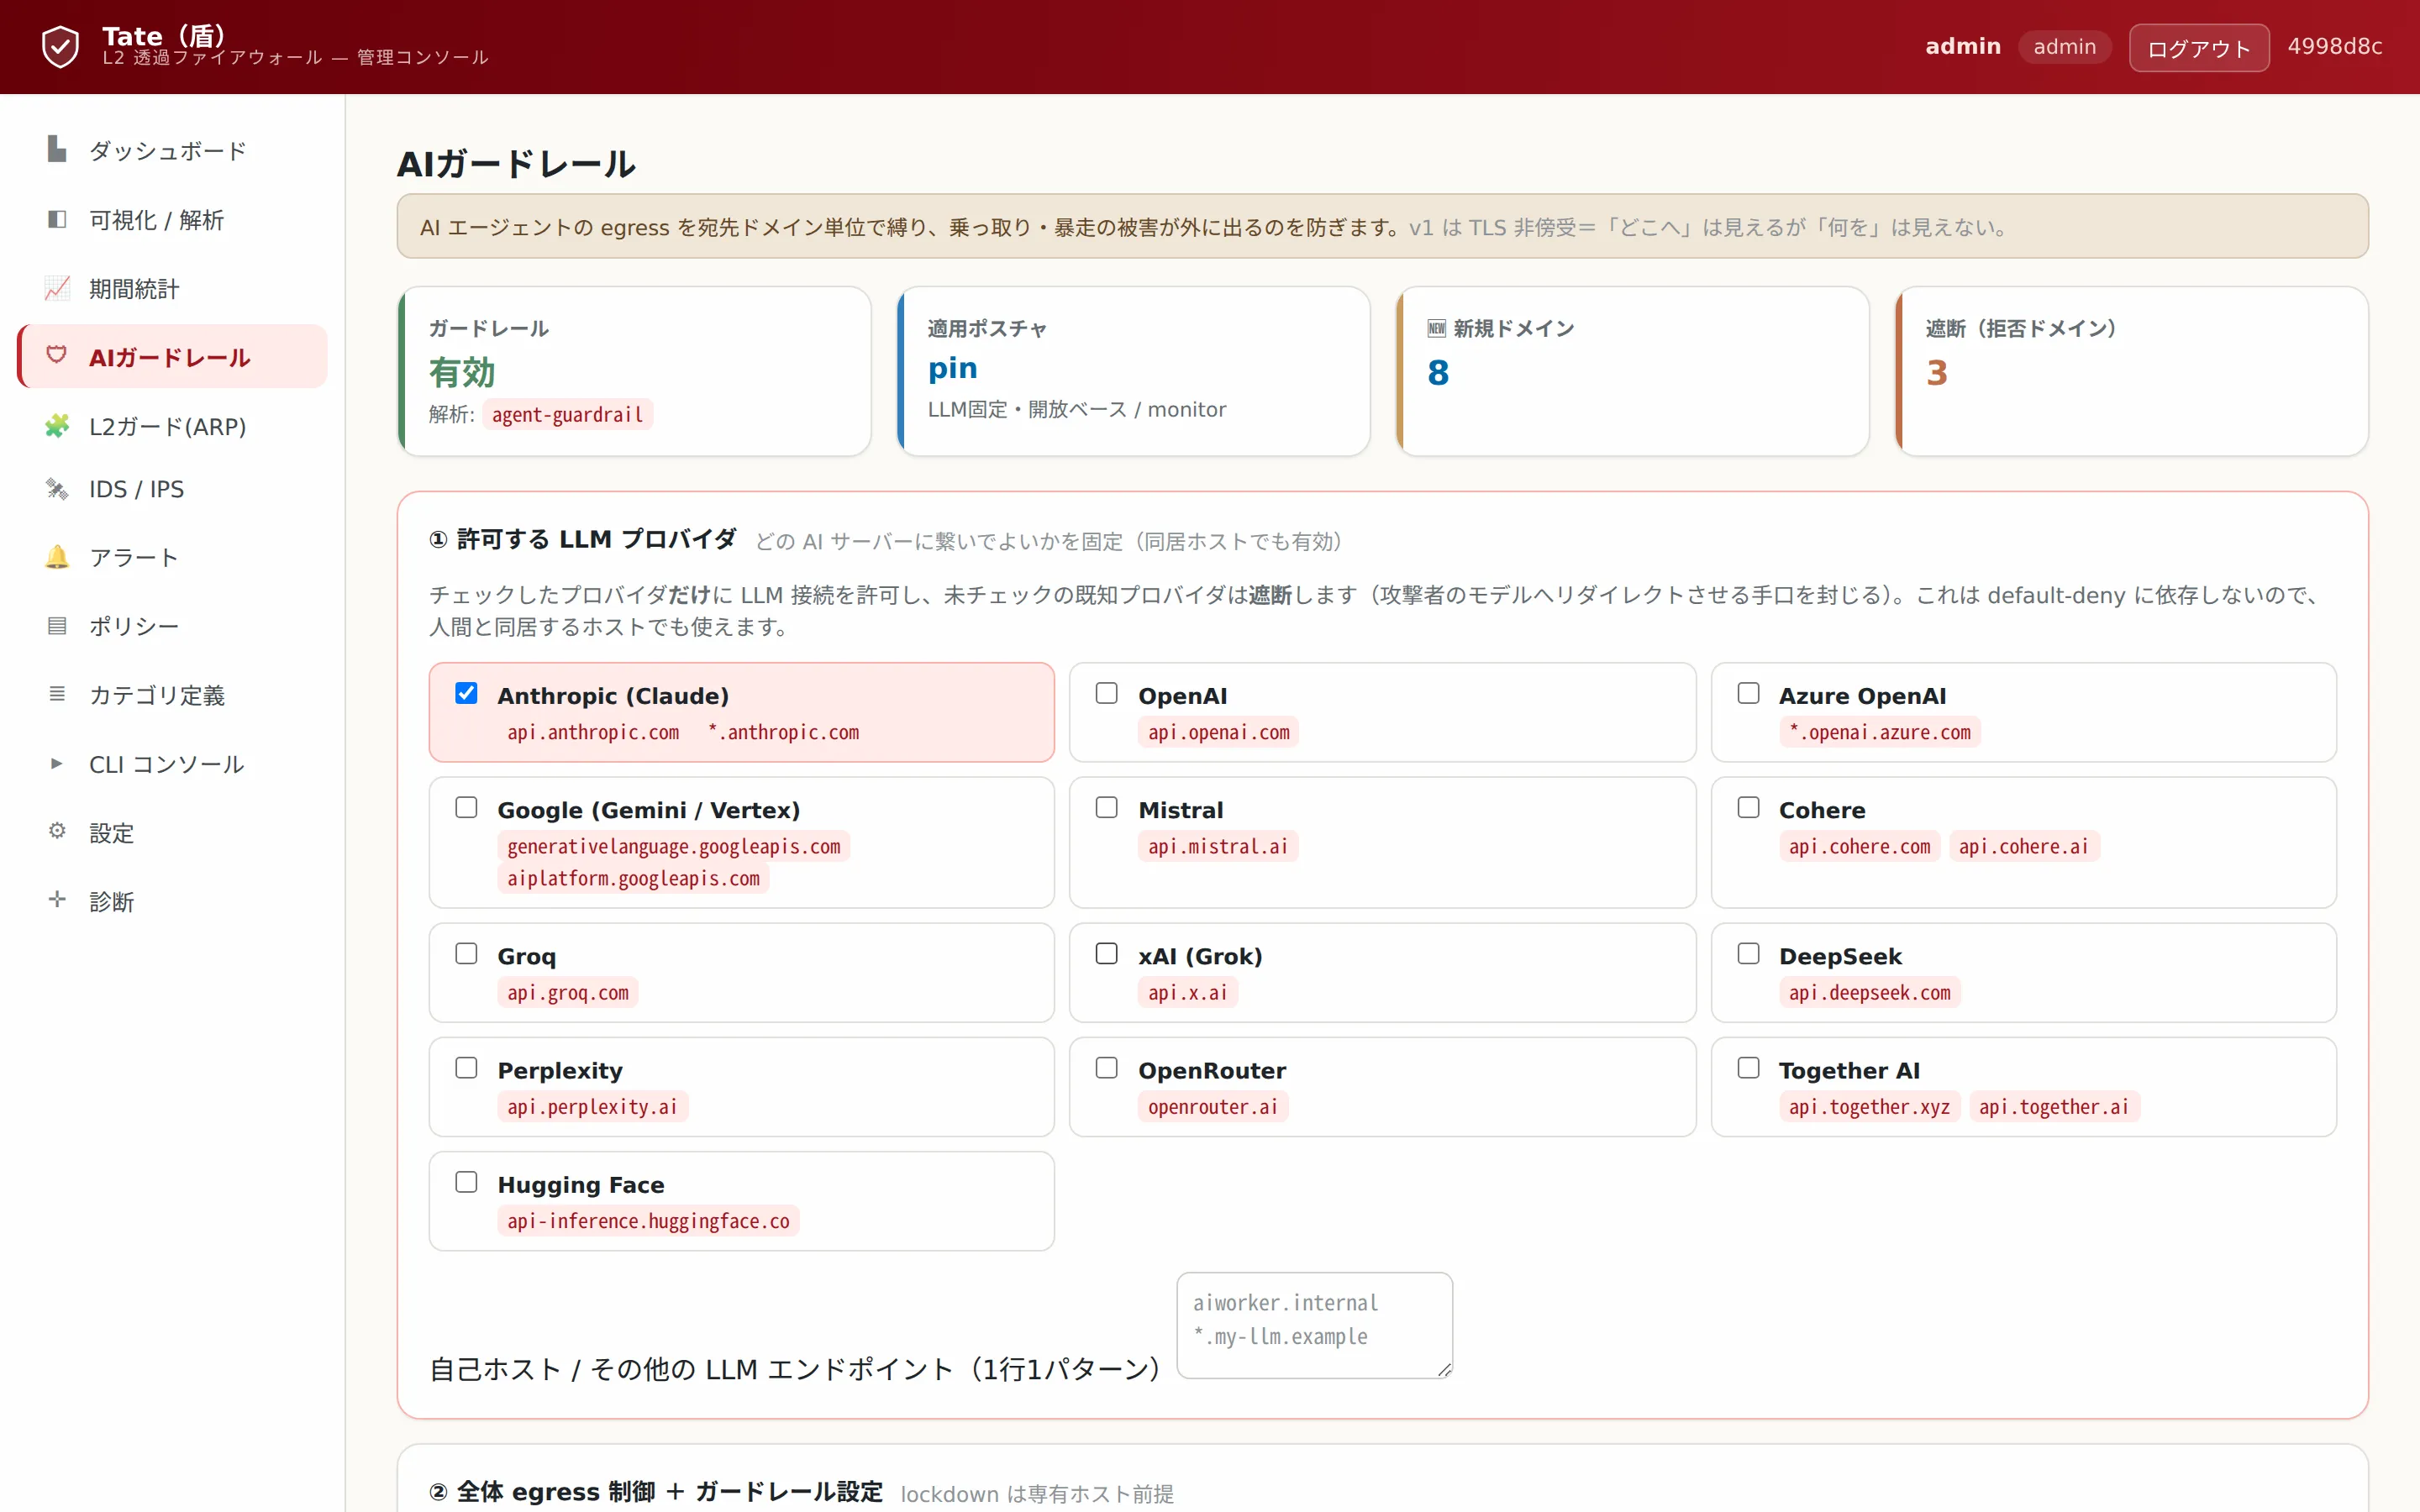Tick the xAI (Grok) checkbox
The height and width of the screenshot is (1512, 2420).
pos(1106,953)
